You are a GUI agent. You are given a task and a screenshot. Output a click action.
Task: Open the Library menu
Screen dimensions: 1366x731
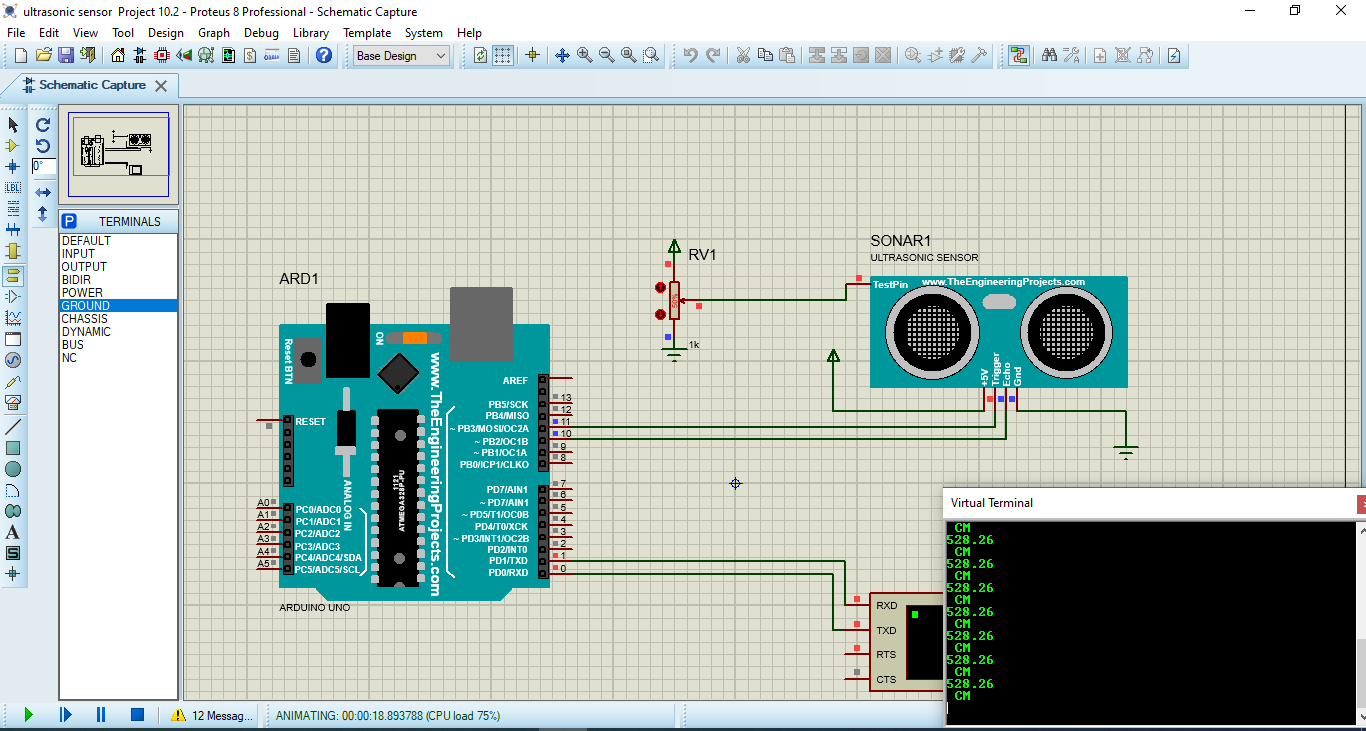click(x=310, y=32)
